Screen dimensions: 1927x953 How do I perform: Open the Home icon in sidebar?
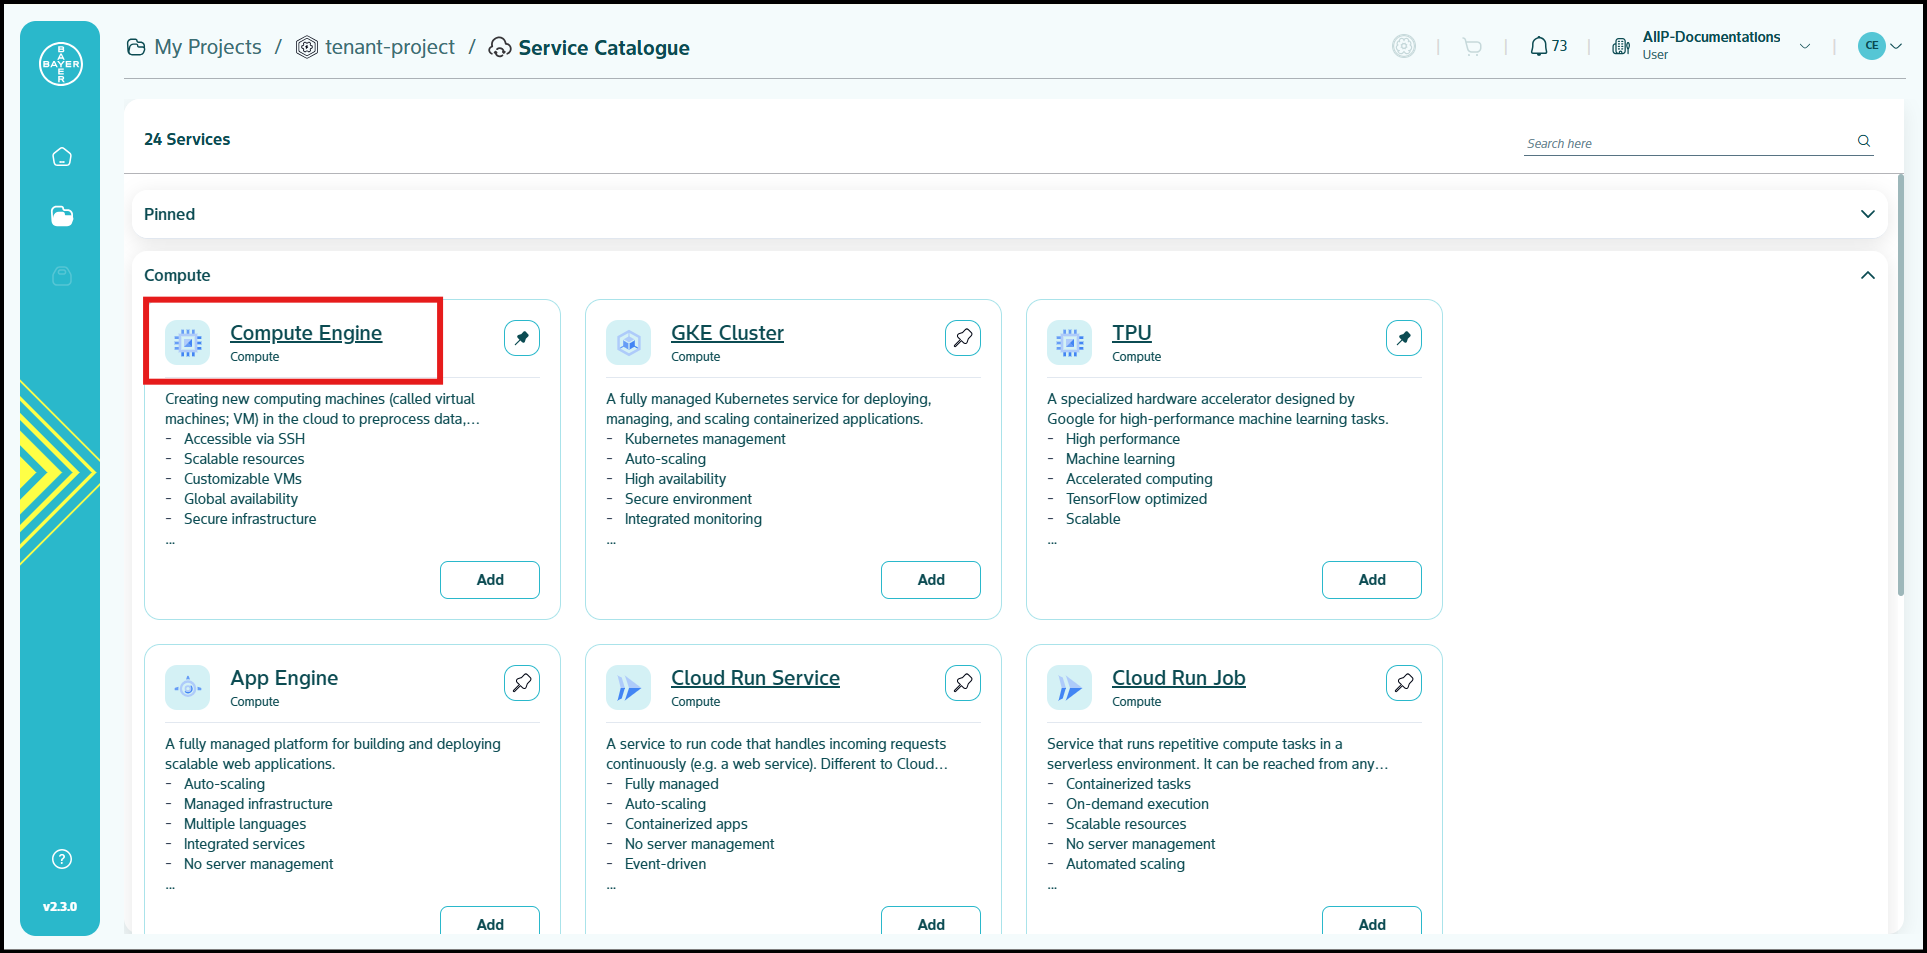tap(62, 157)
